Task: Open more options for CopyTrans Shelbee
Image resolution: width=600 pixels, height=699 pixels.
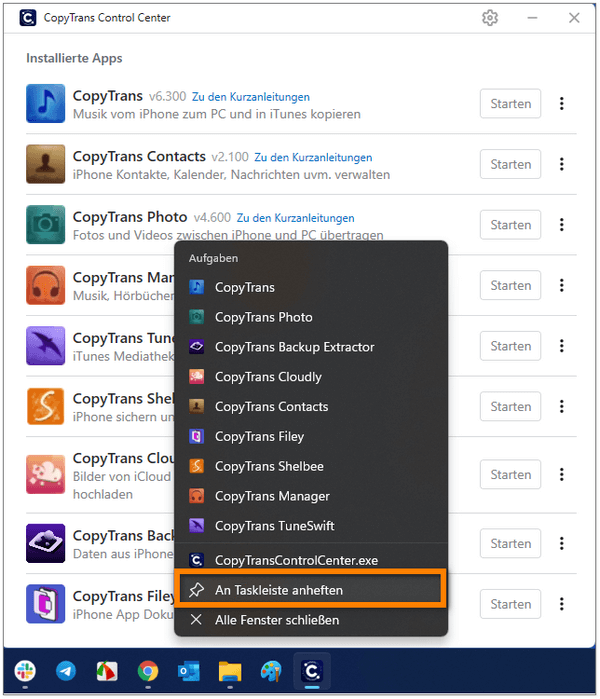Action: click(562, 407)
